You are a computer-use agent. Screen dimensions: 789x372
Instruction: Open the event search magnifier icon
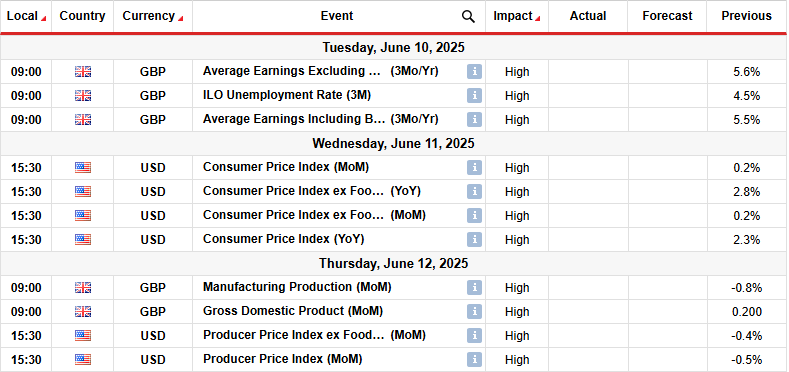(x=468, y=17)
